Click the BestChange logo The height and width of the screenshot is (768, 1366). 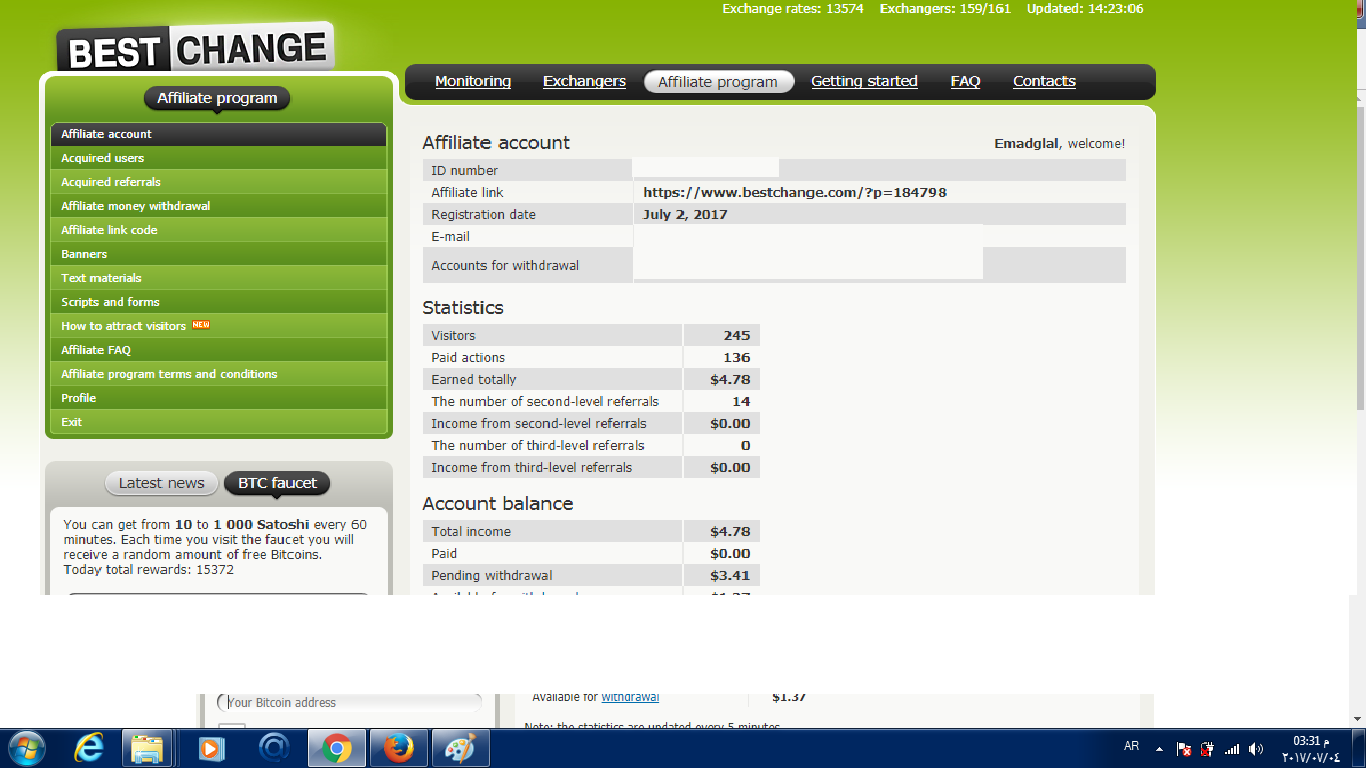pyautogui.click(x=195, y=48)
